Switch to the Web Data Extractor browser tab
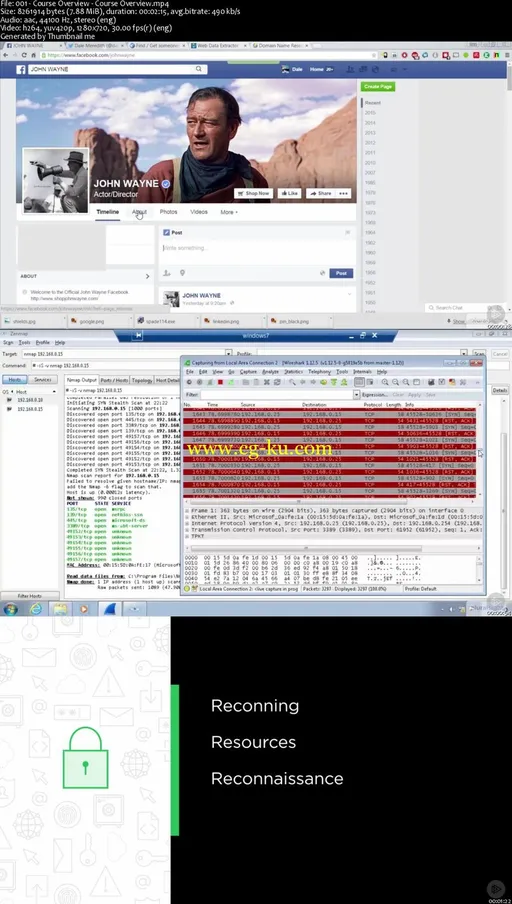Screen dimensions: 512x904 219,45
